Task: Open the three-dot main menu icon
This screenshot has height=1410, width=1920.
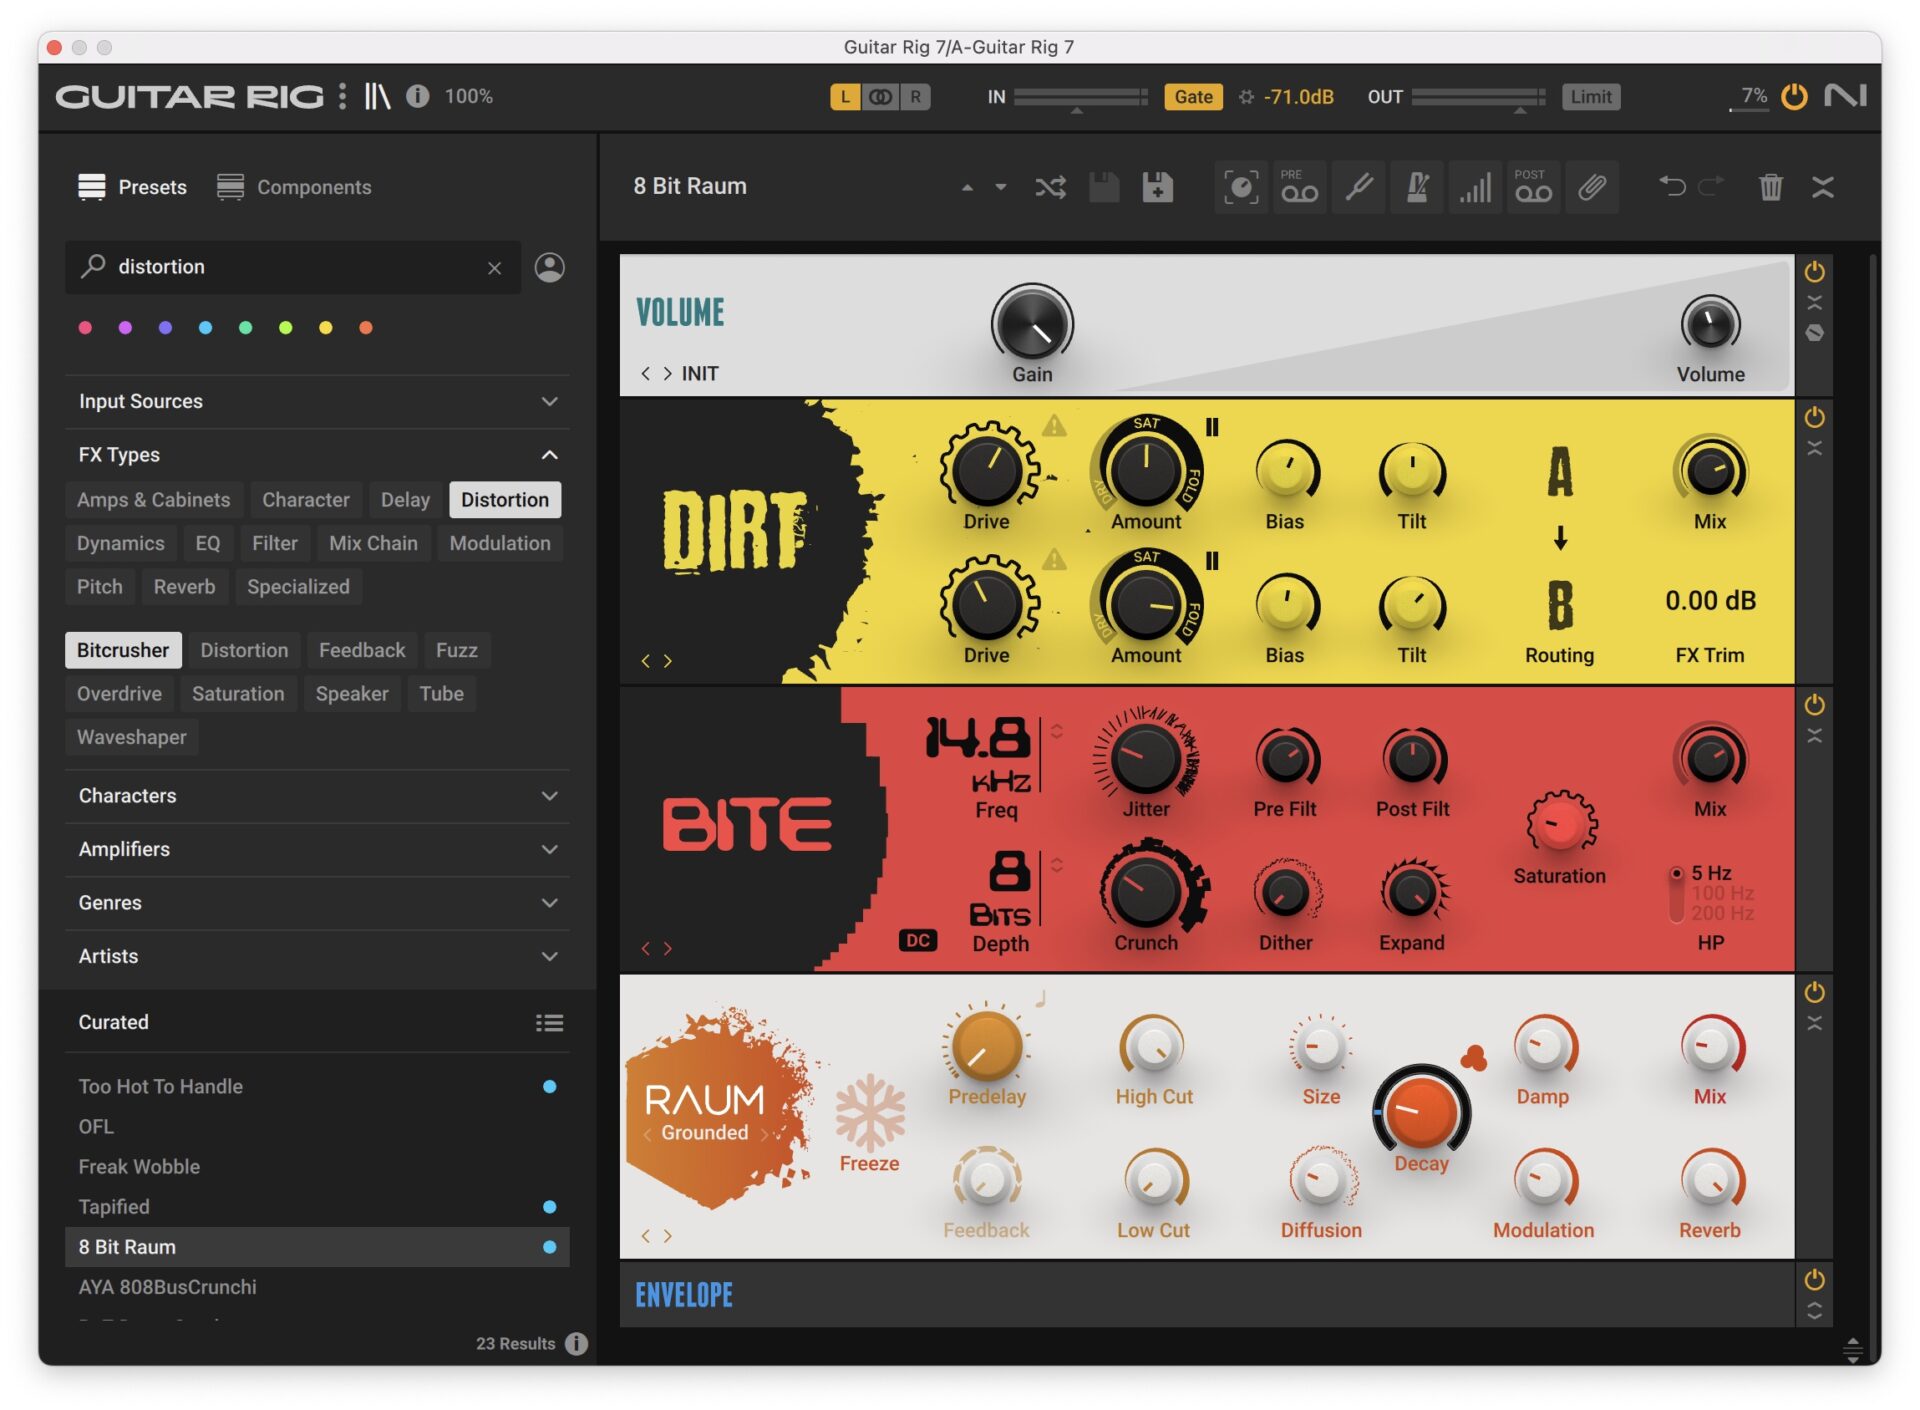Action: pyautogui.click(x=342, y=96)
